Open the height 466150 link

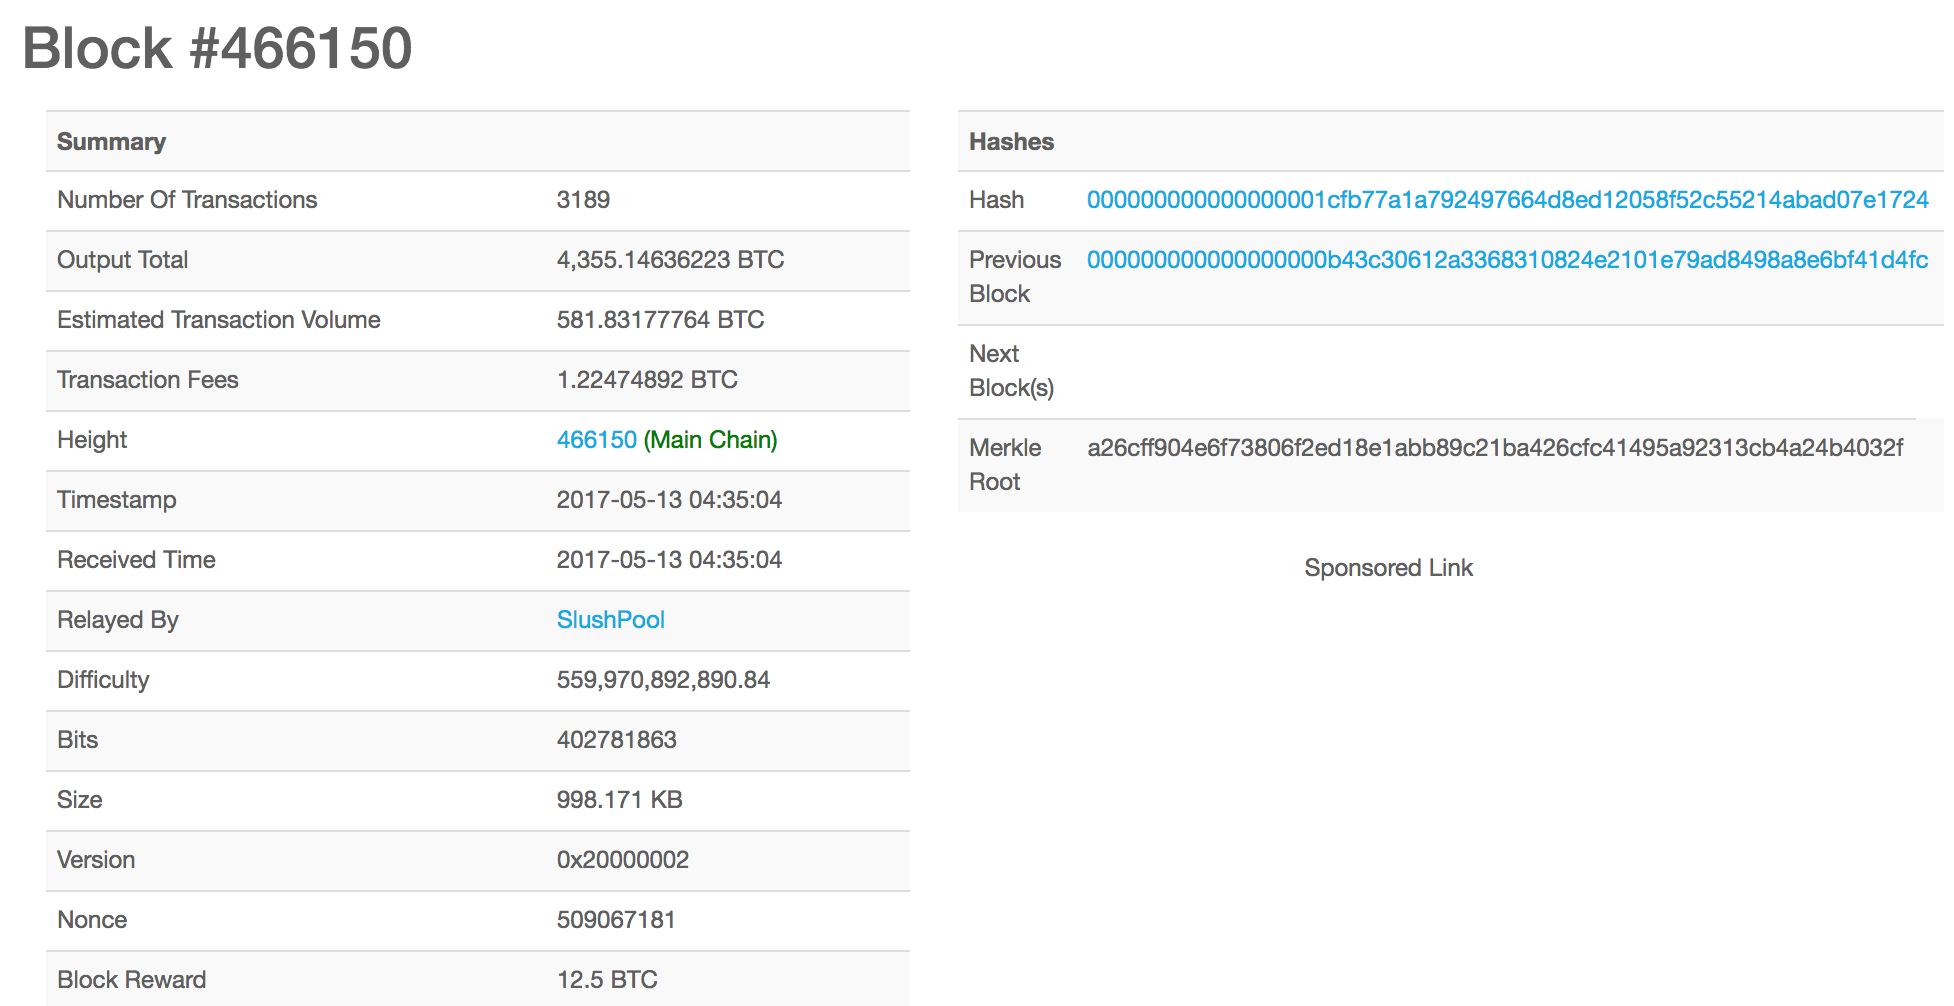pyautogui.click(x=596, y=440)
